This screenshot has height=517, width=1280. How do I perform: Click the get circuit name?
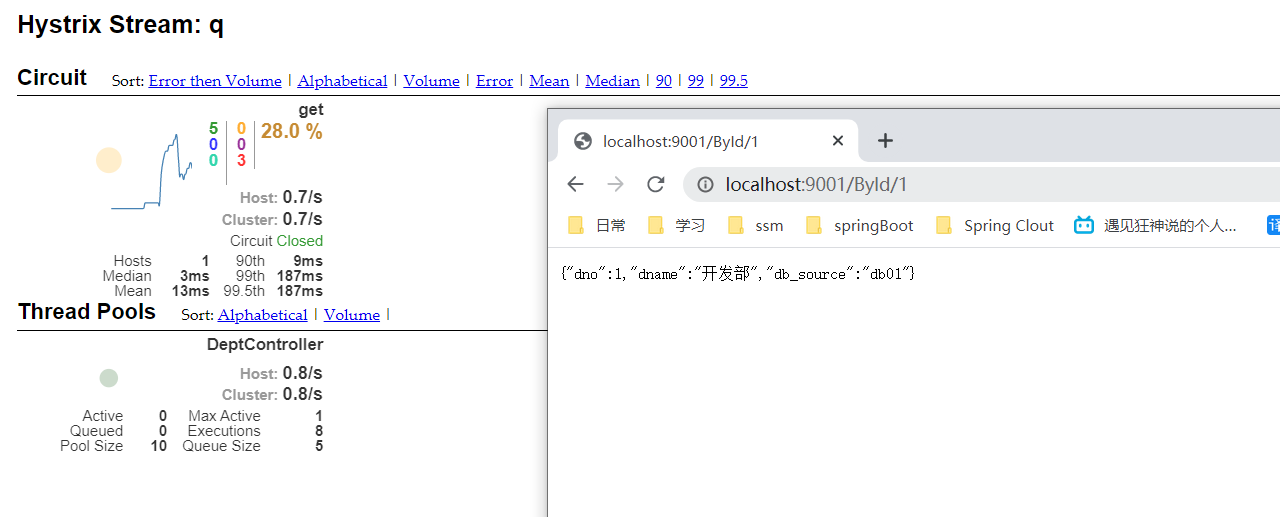coord(311,110)
